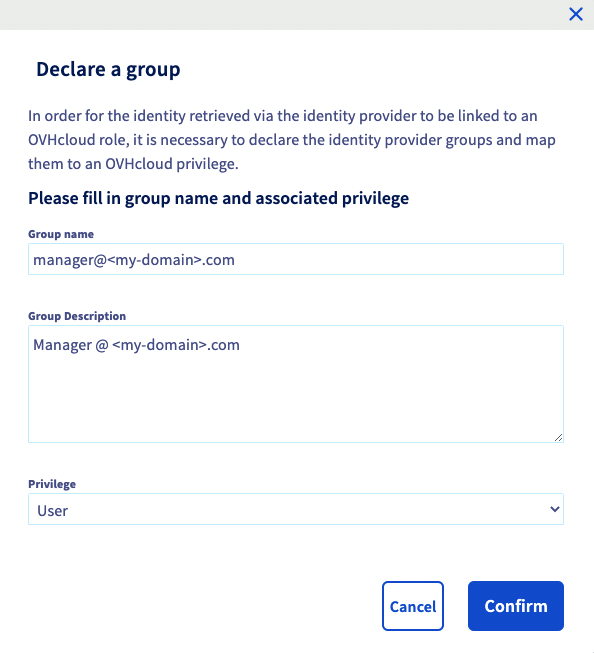Click the Group Description label

[x=77, y=316]
